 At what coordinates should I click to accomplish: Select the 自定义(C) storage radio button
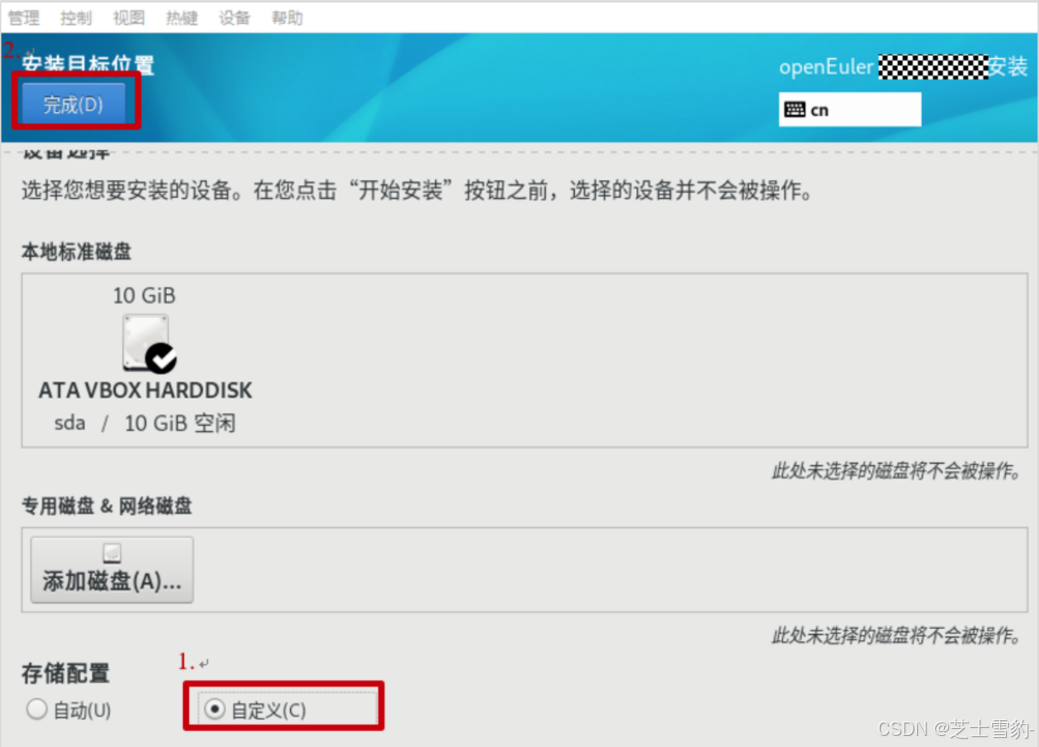point(215,709)
